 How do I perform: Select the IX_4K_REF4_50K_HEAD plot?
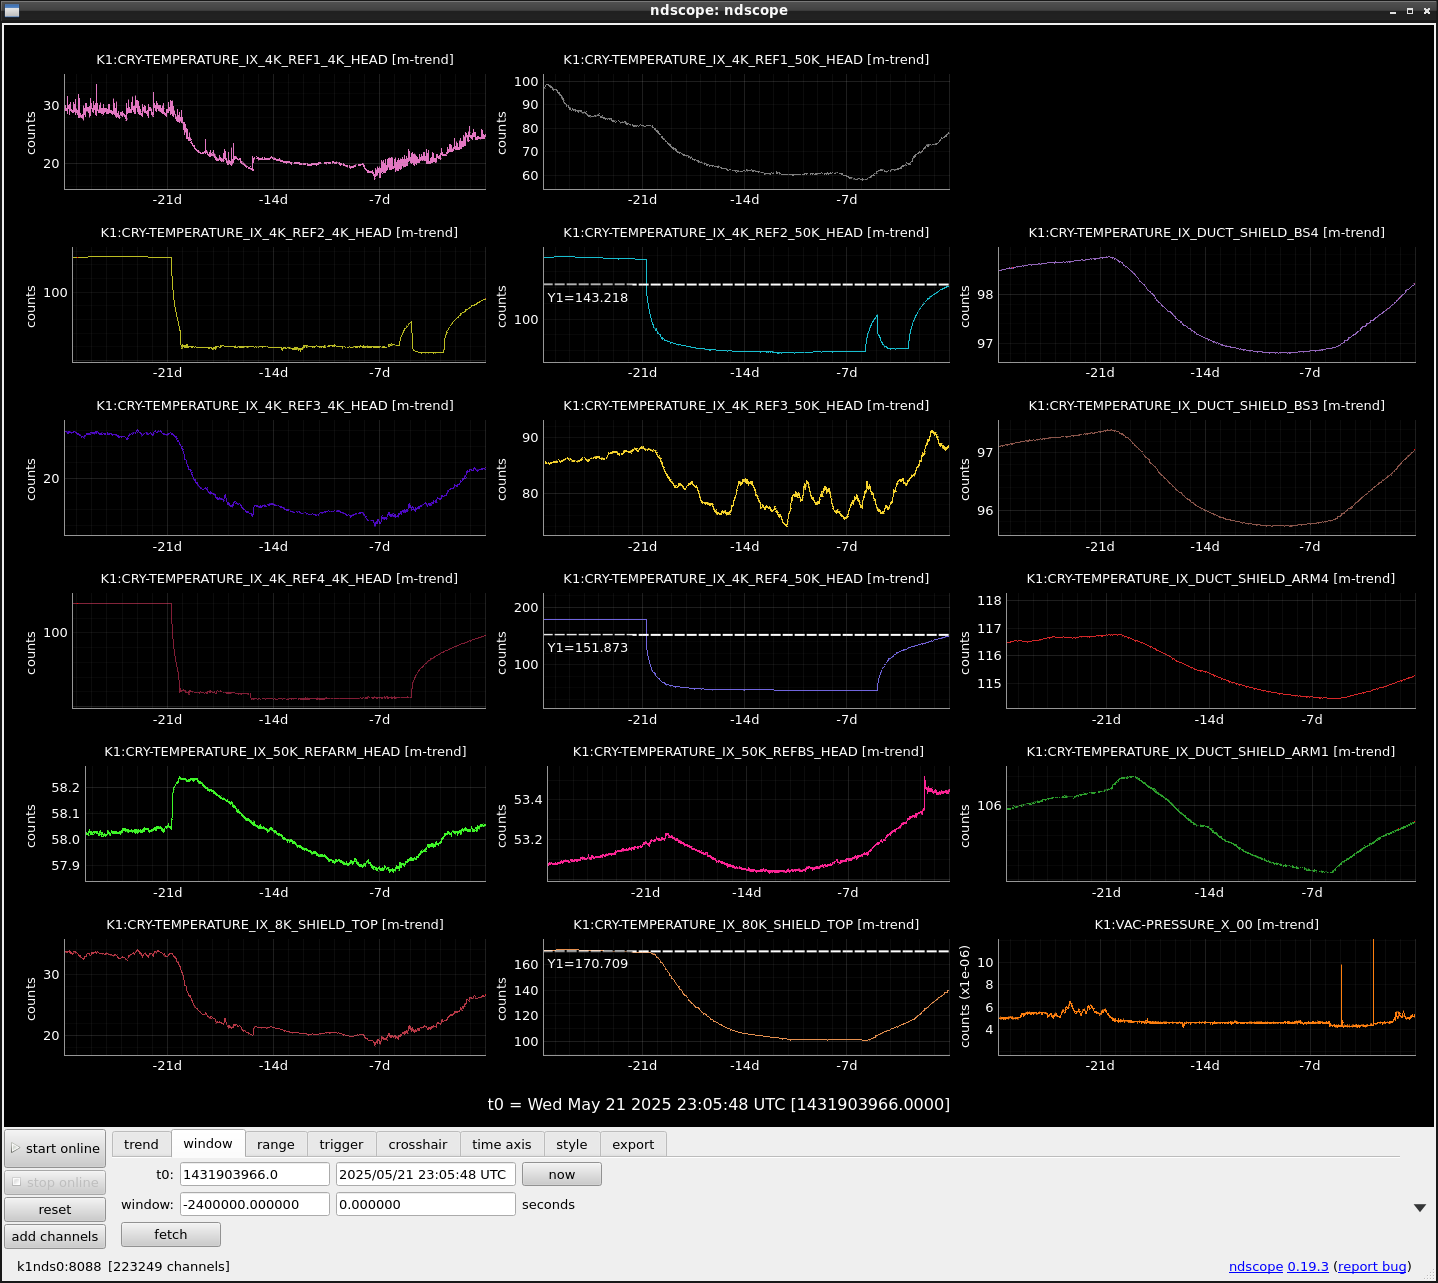tap(746, 650)
